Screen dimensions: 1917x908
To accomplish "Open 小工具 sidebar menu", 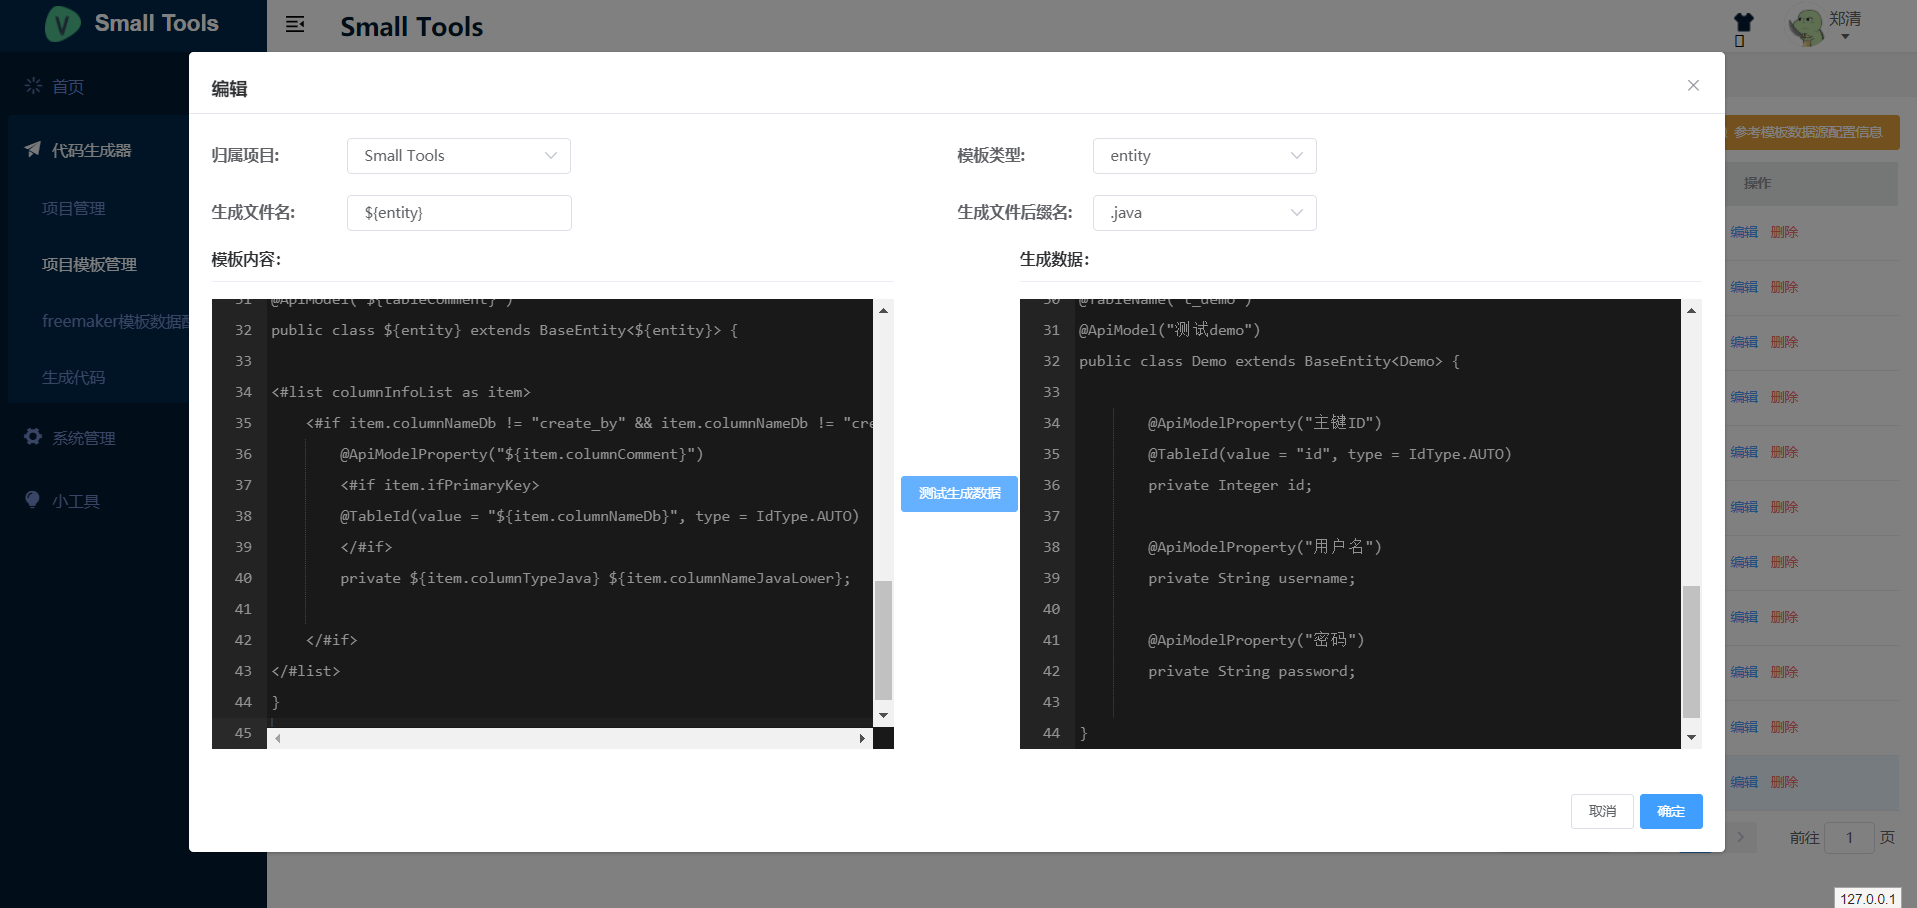I will [76, 501].
